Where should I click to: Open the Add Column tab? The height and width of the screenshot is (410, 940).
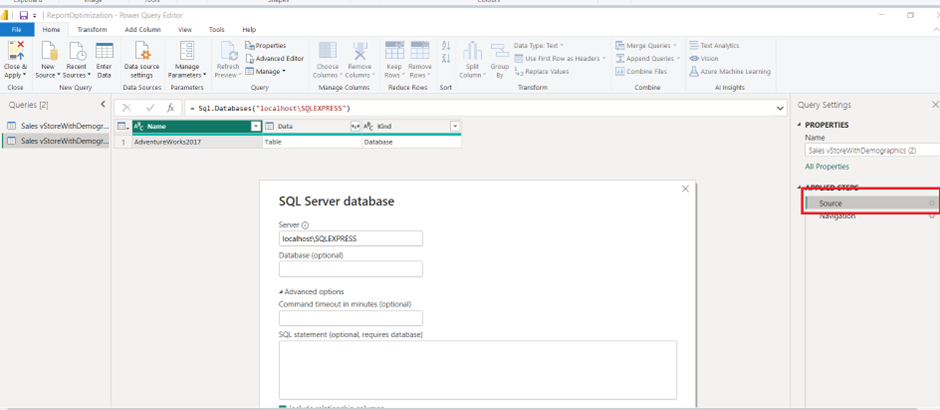coord(142,30)
